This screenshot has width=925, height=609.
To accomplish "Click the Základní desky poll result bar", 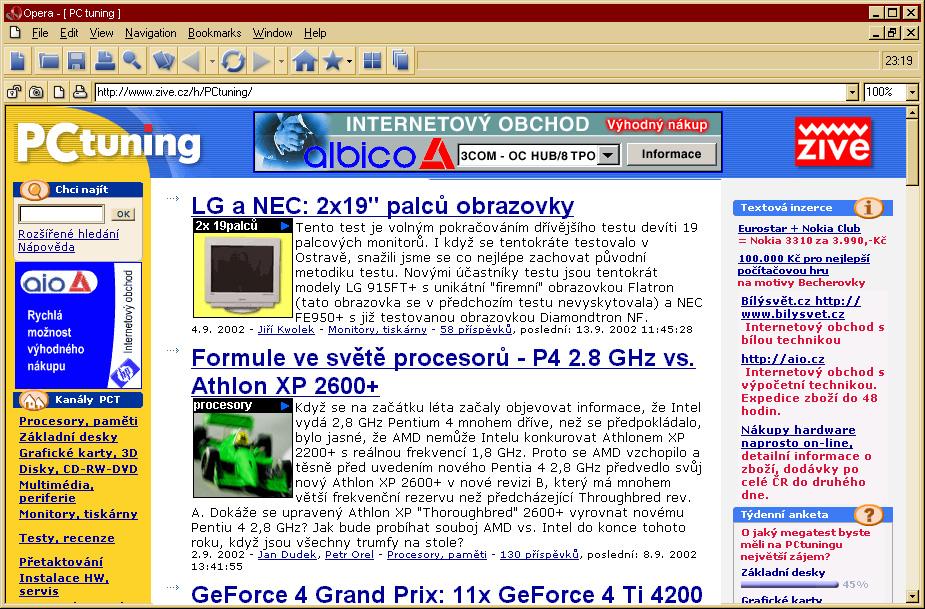I will [790, 585].
